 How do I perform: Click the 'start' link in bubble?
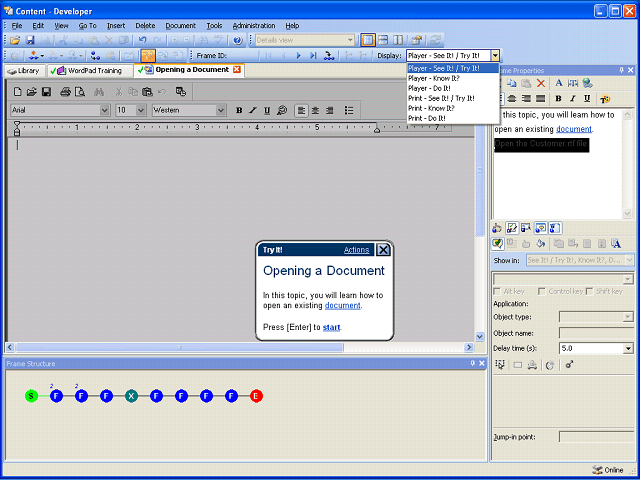click(331, 327)
